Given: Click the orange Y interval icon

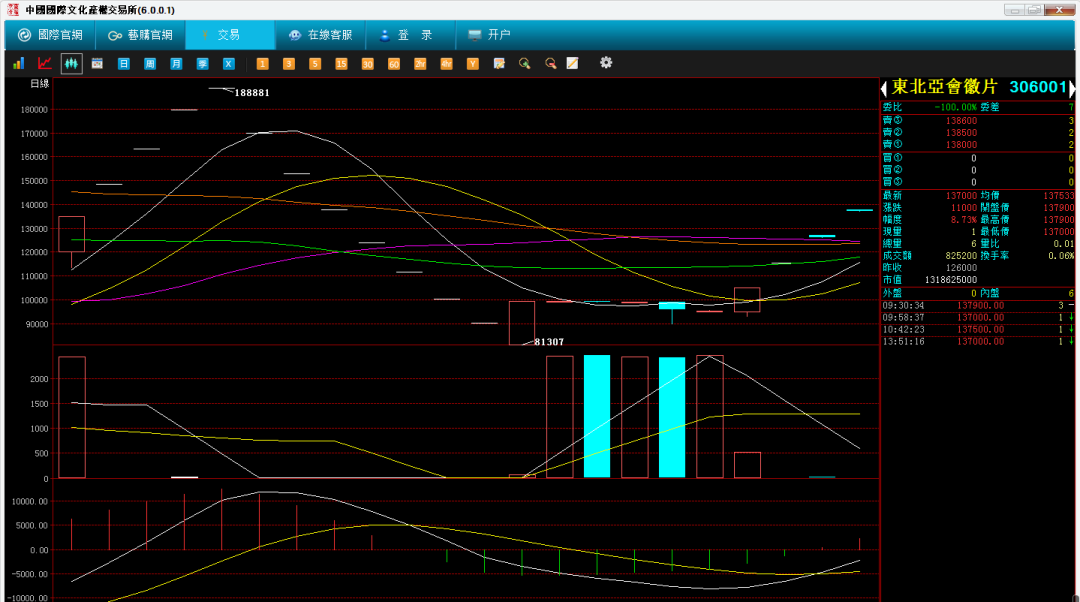Looking at the screenshot, I should [472, 63].
